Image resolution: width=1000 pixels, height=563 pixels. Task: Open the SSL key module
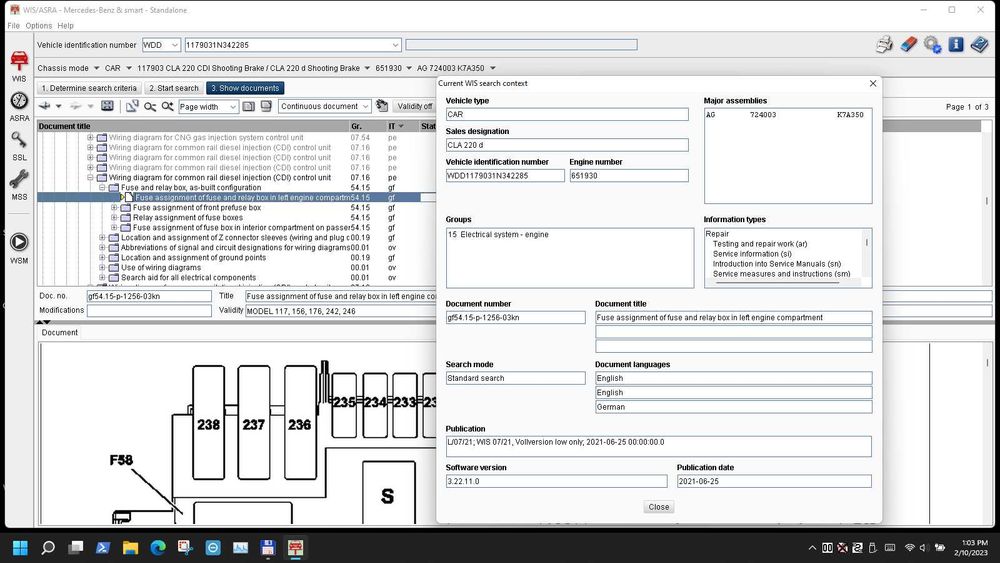point(19,141)
